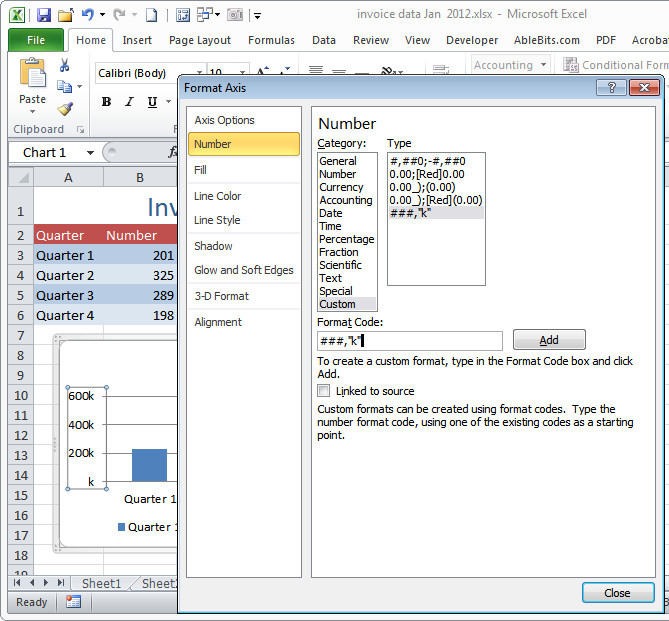Click the Format Painter brush icon

(65, 109)
